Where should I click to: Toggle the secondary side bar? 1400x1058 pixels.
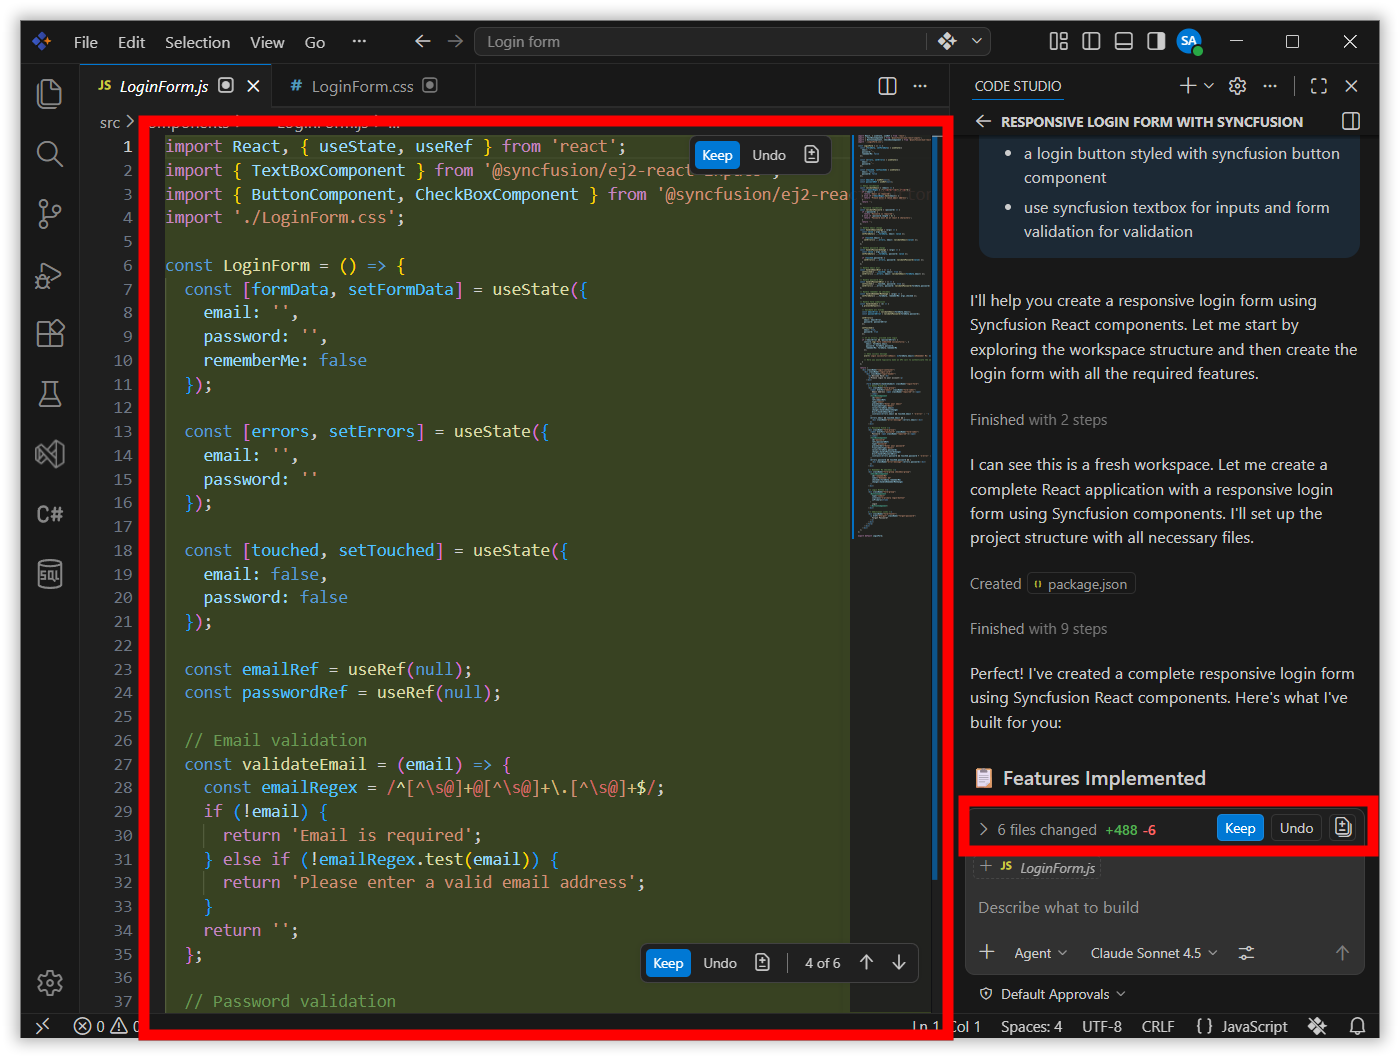(1156, 41)
